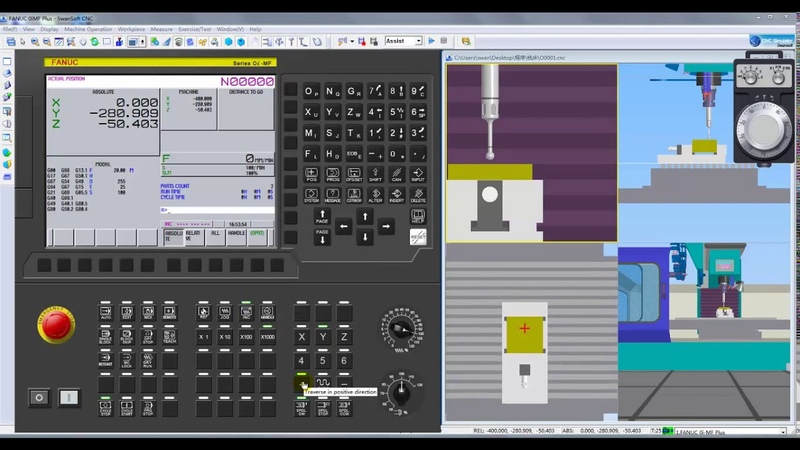Click the spindle speed override dial
800x450 pixels.
point(402,393)
